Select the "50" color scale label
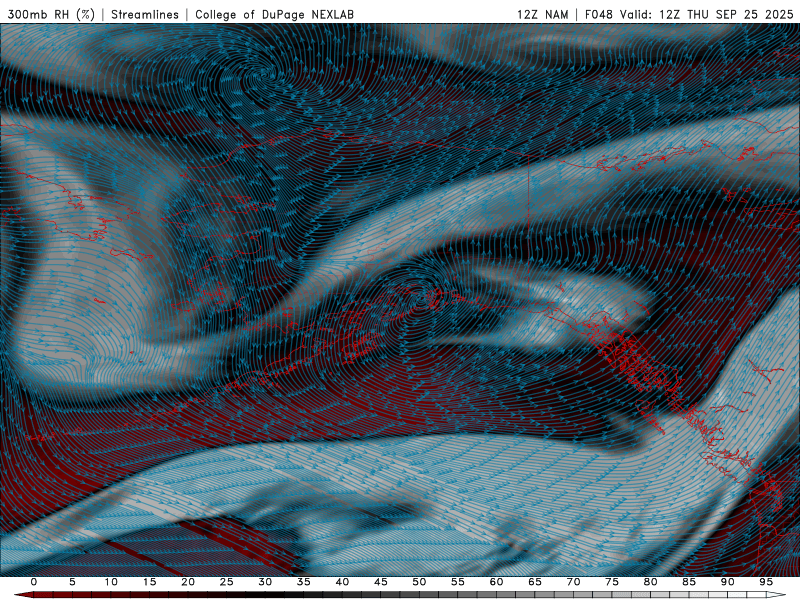Viewport: 800px width, 600px height. coord(419,582)
